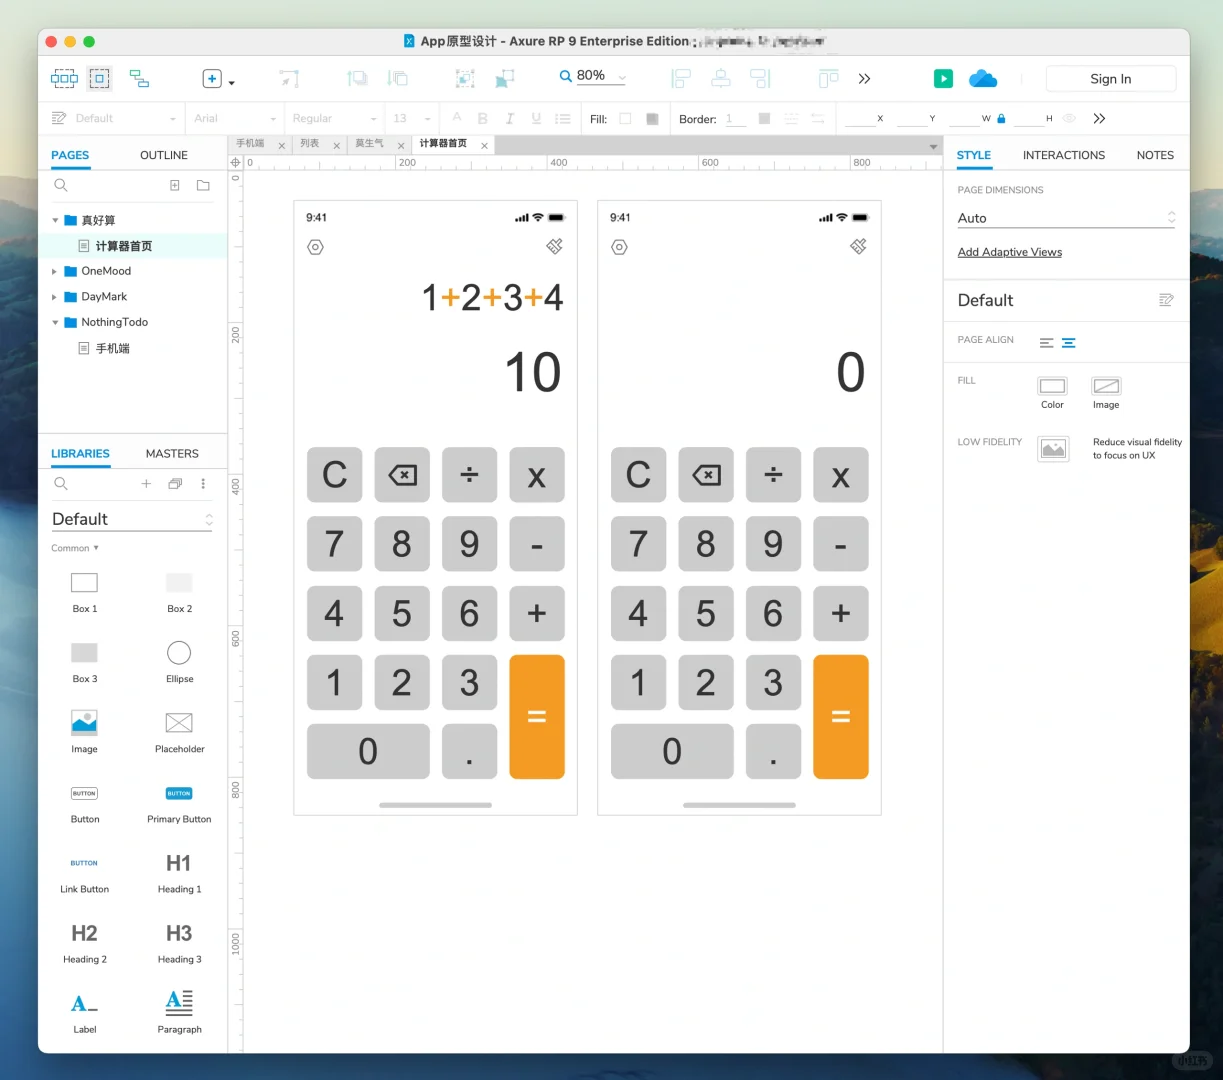The image size is (1223, 1080).
Task: Apply italic formatting from the style toolbar
Action: coord(509,118)
